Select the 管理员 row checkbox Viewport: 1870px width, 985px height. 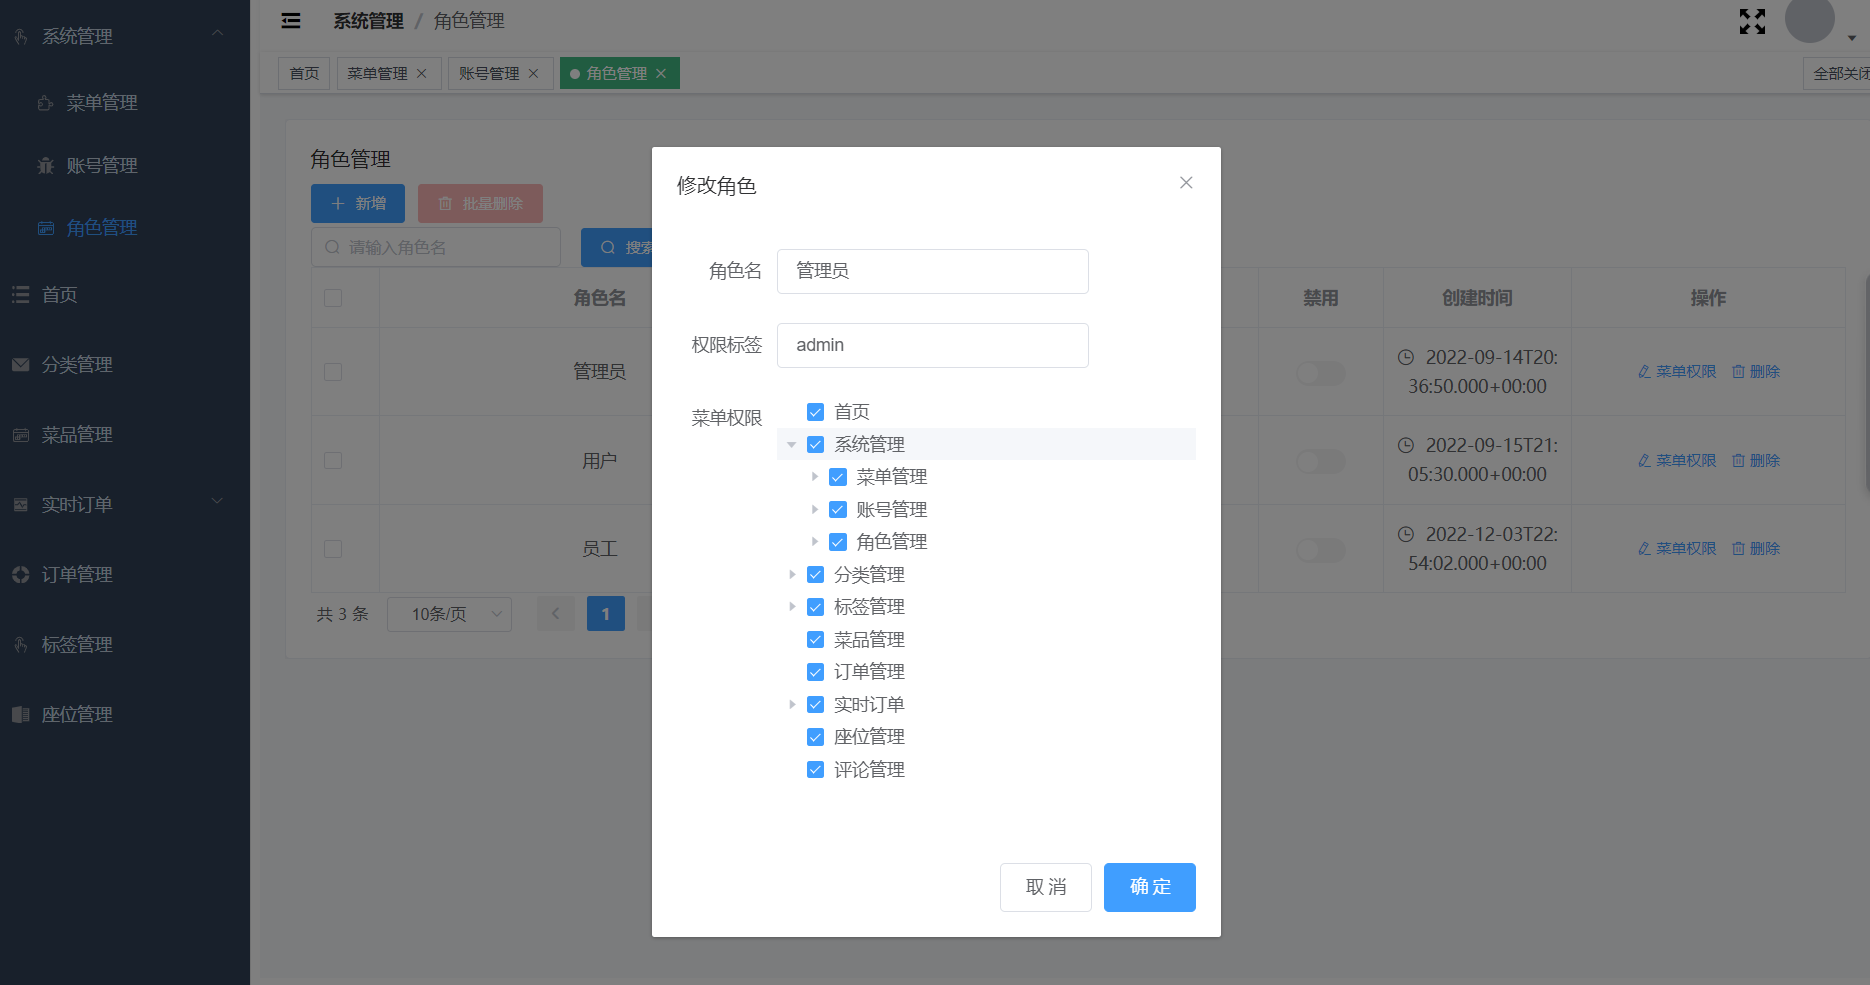point(333,372)
